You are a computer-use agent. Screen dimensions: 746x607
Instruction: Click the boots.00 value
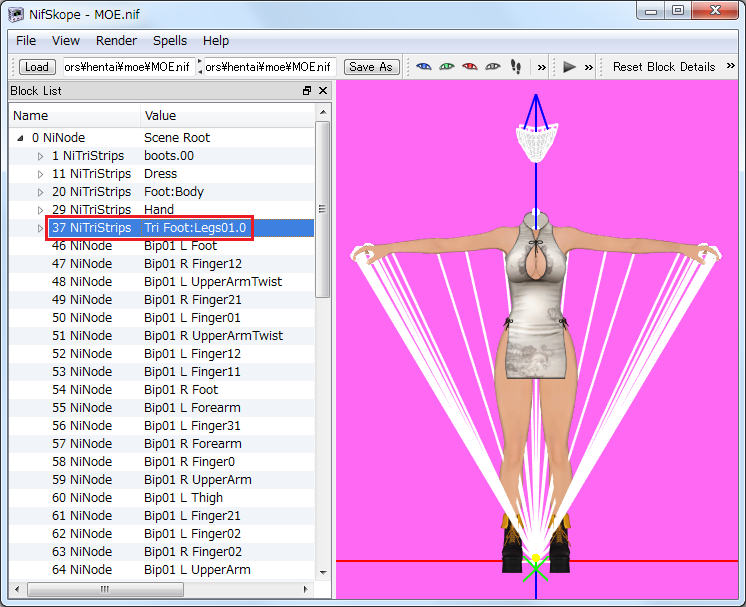pos(169,156)
